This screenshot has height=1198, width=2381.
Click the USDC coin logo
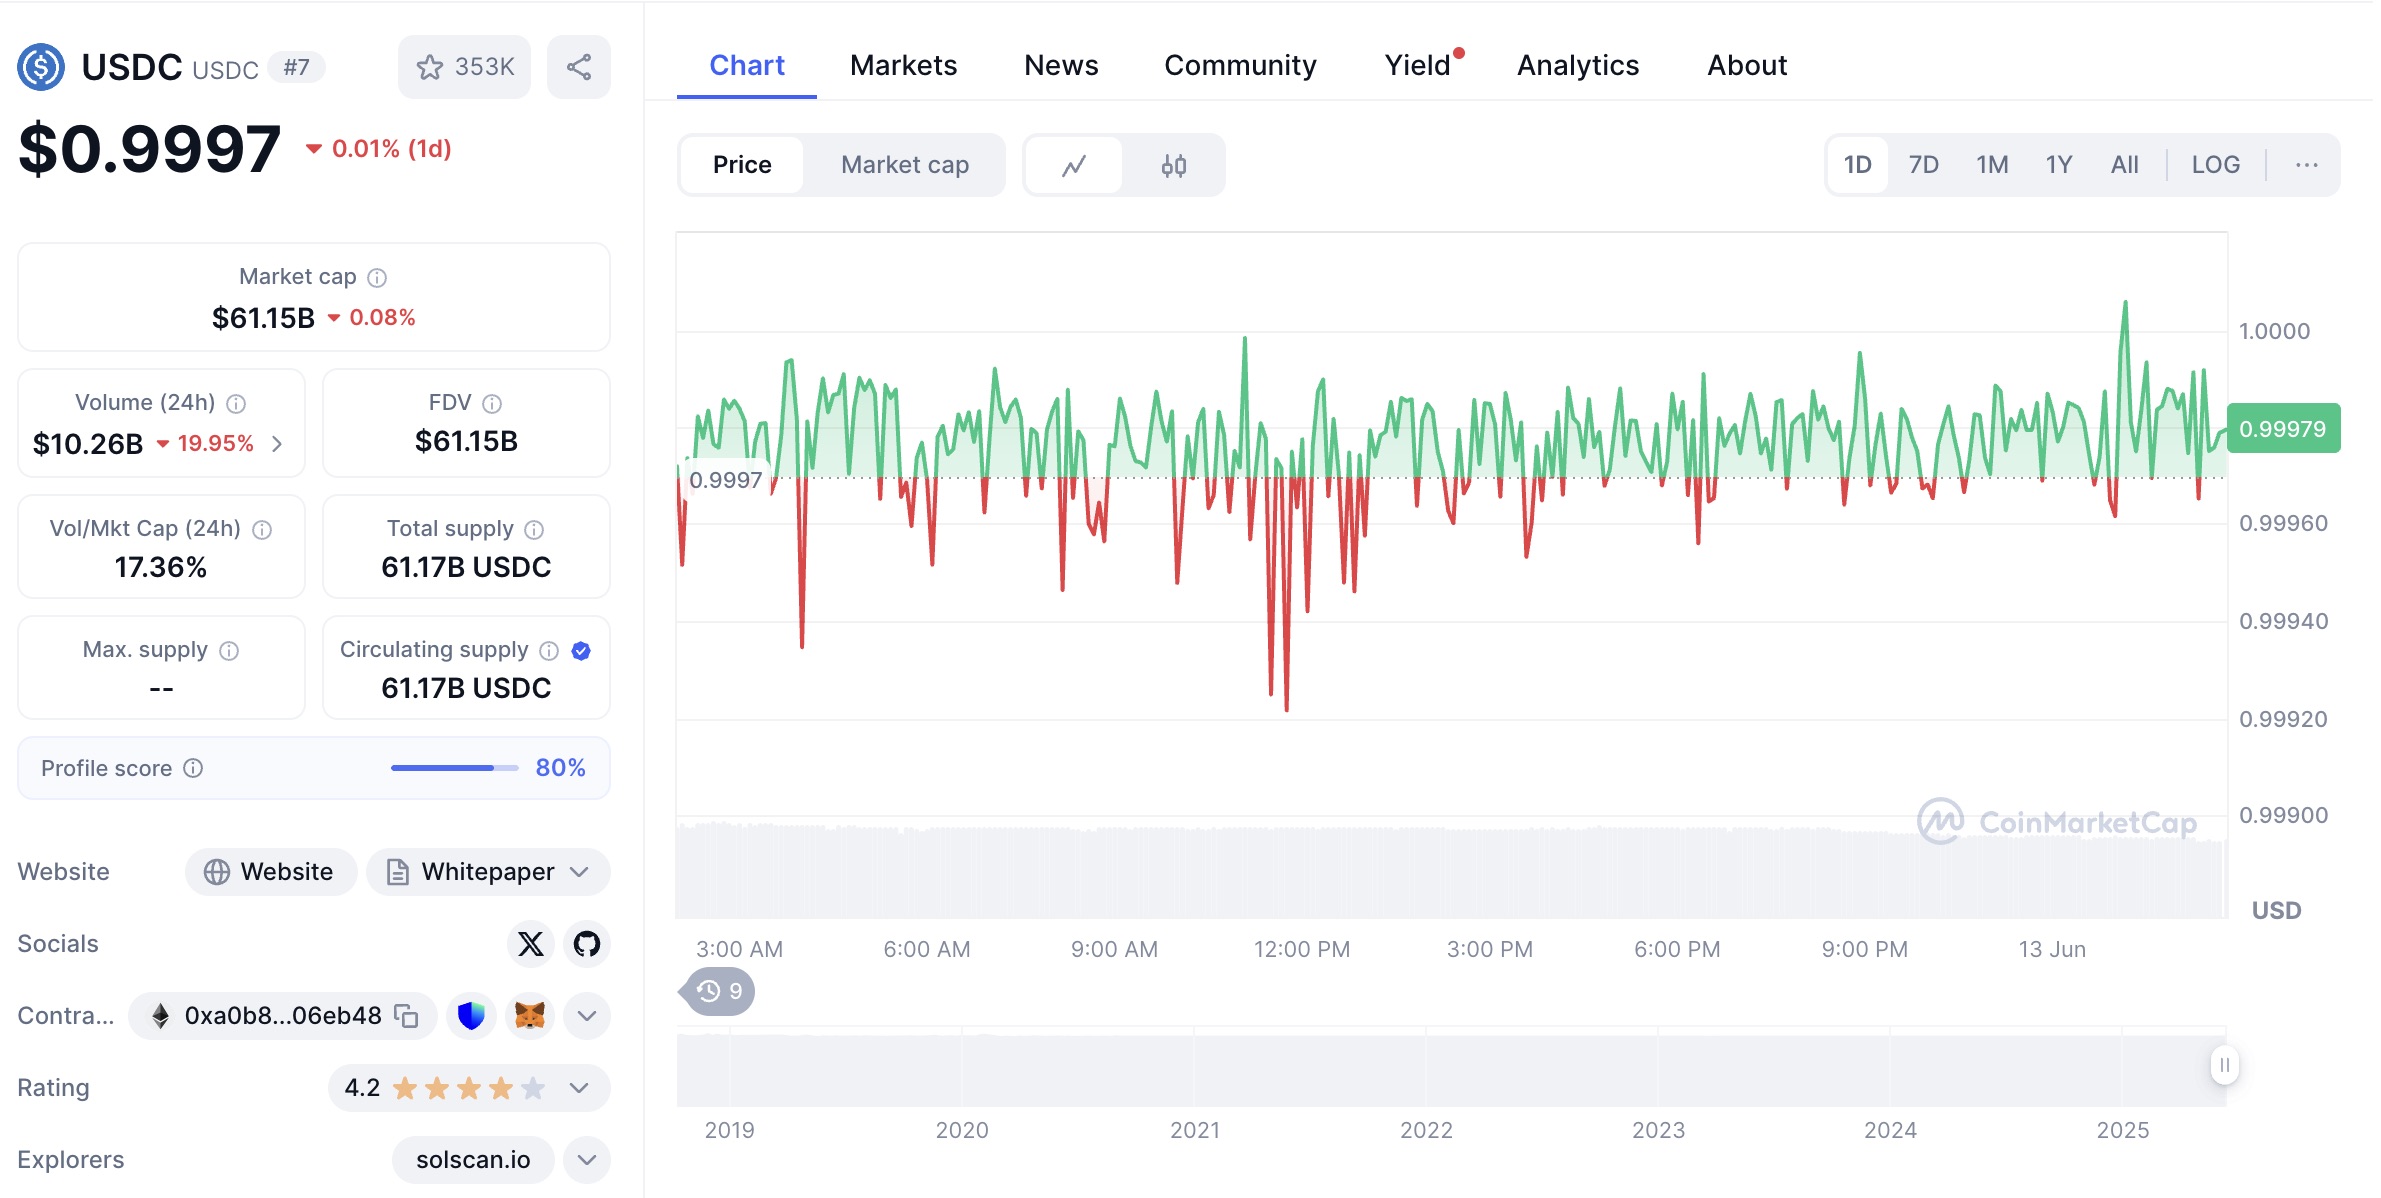coord(41,67)
